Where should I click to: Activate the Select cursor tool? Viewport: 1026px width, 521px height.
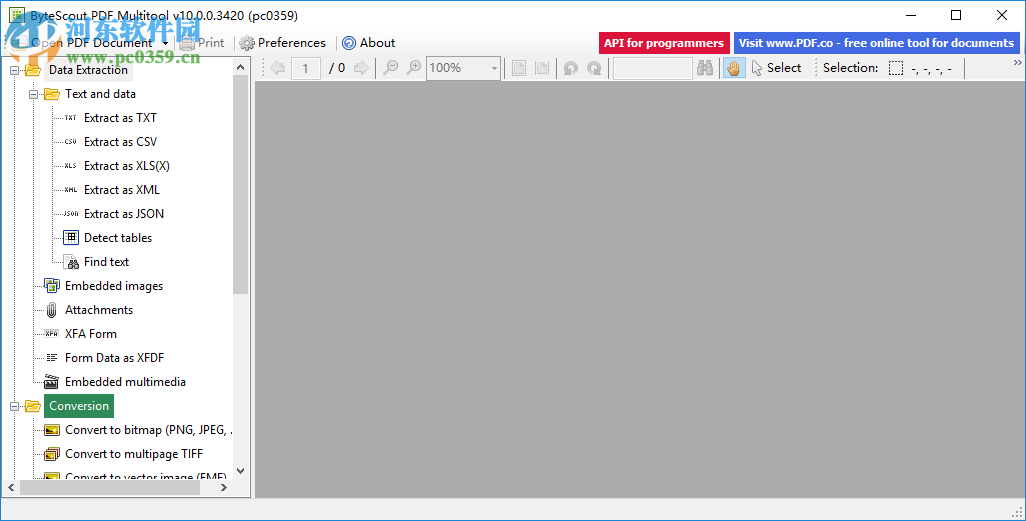(777, 68)
